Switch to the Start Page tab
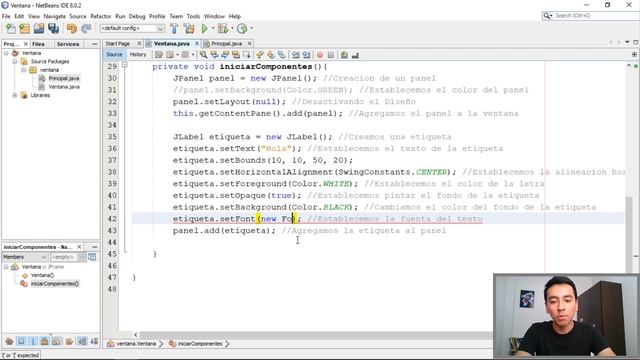The image size is (640, 360). pyautogui.click(x=118, y=43)
